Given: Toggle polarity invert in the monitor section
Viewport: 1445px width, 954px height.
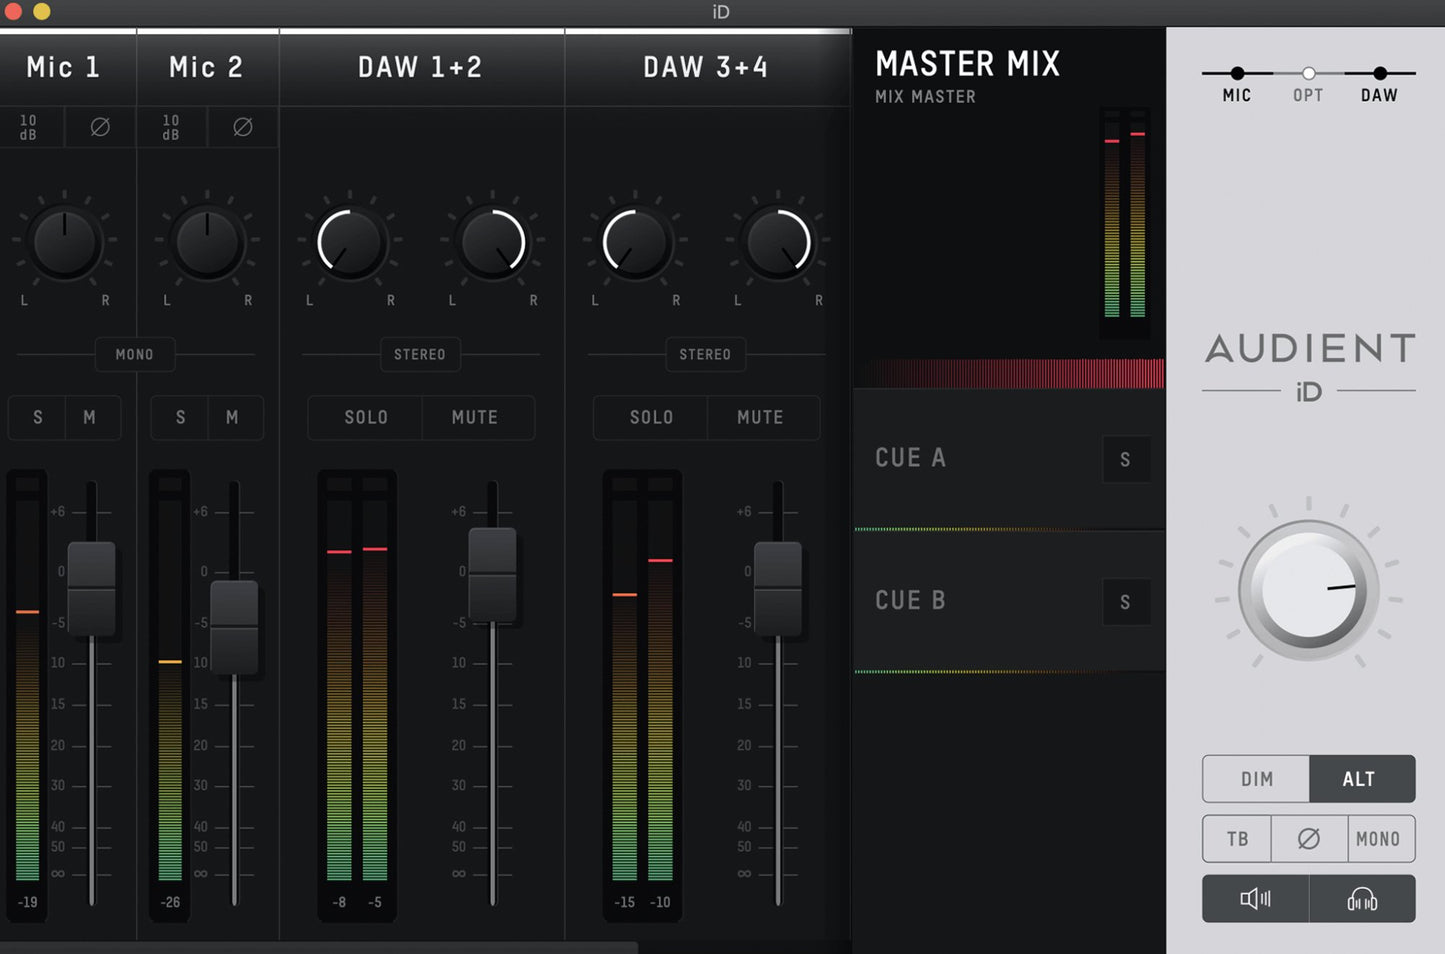Looking at the screenshot, I should tap(1308, 838).
